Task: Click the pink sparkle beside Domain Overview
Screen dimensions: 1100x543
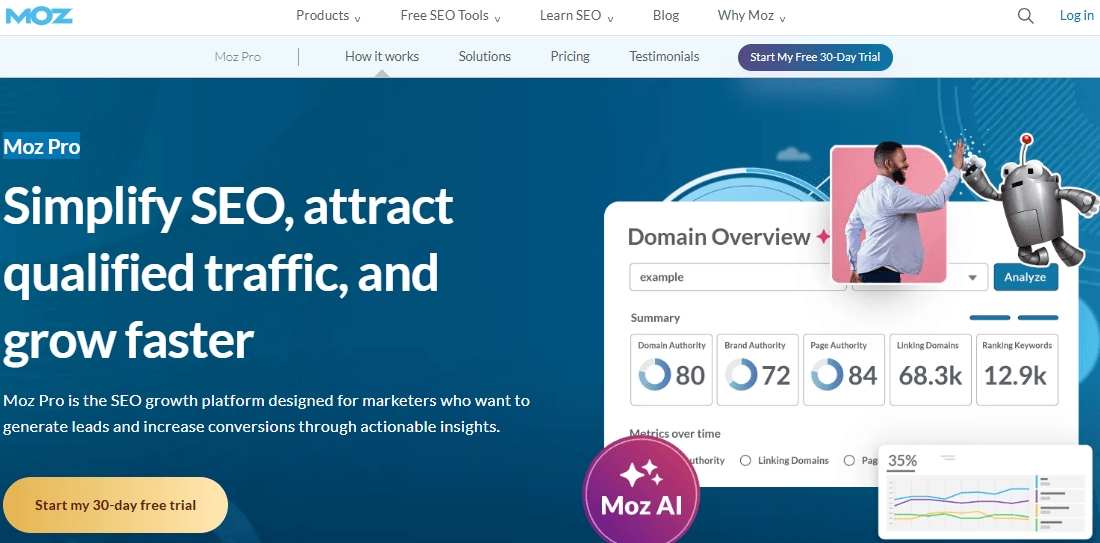Action: click(x=823, y=238)
